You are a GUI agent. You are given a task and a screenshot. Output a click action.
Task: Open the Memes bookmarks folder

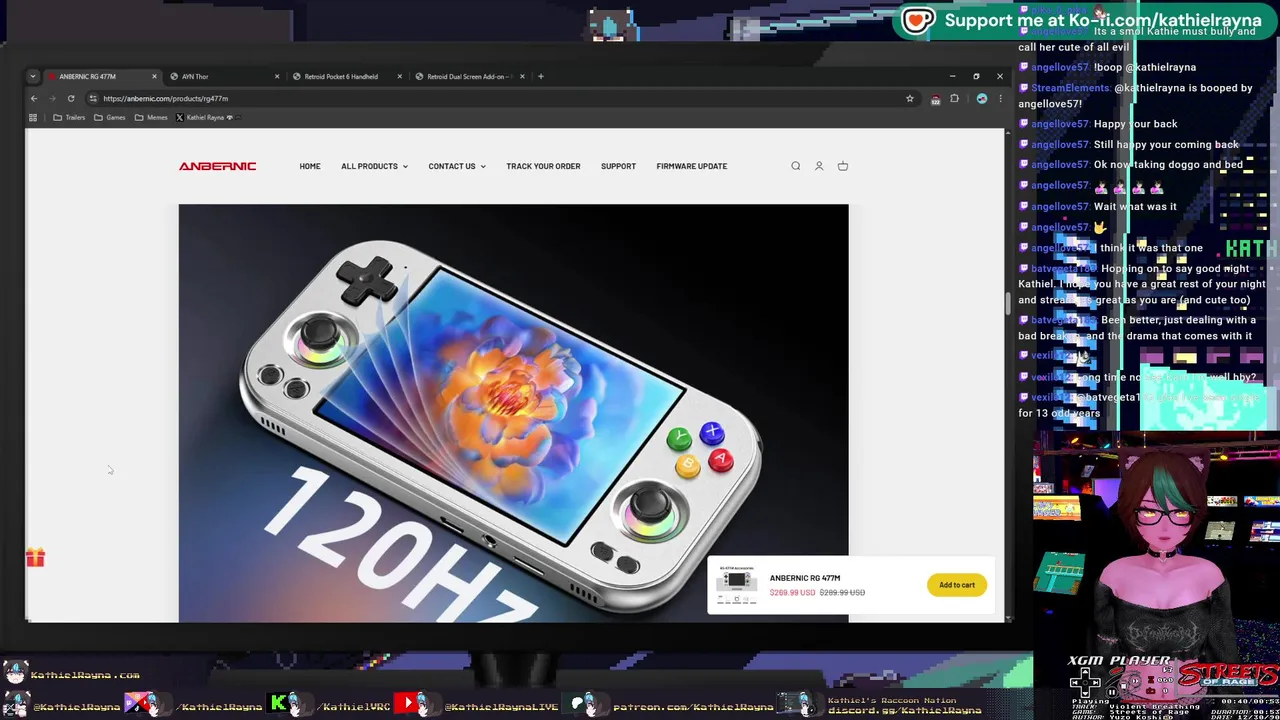tap(151, 117)
